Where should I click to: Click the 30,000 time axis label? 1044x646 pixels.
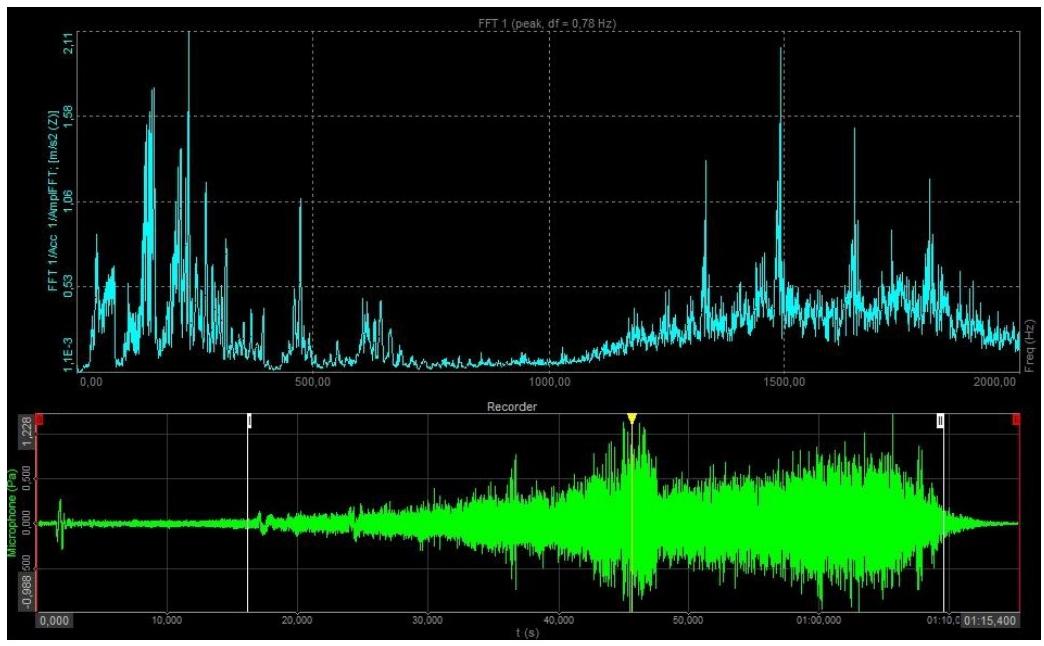427,621
